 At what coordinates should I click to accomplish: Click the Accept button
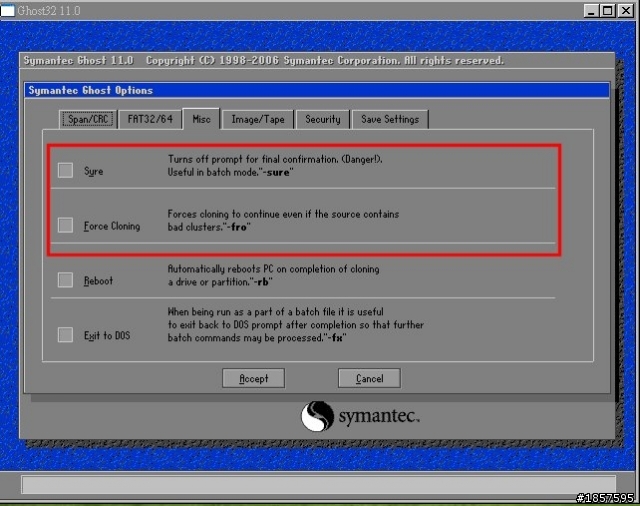[253, 378]
